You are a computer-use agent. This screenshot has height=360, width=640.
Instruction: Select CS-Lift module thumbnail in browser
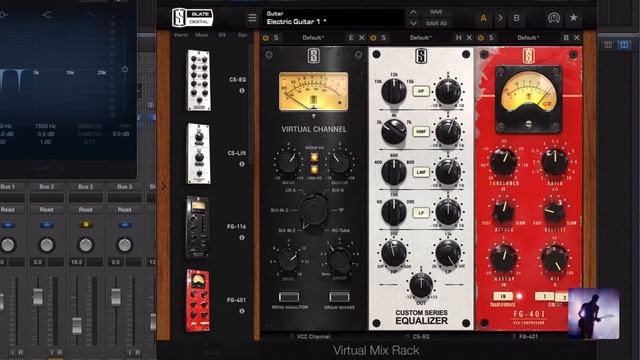(x=199, y=154)
